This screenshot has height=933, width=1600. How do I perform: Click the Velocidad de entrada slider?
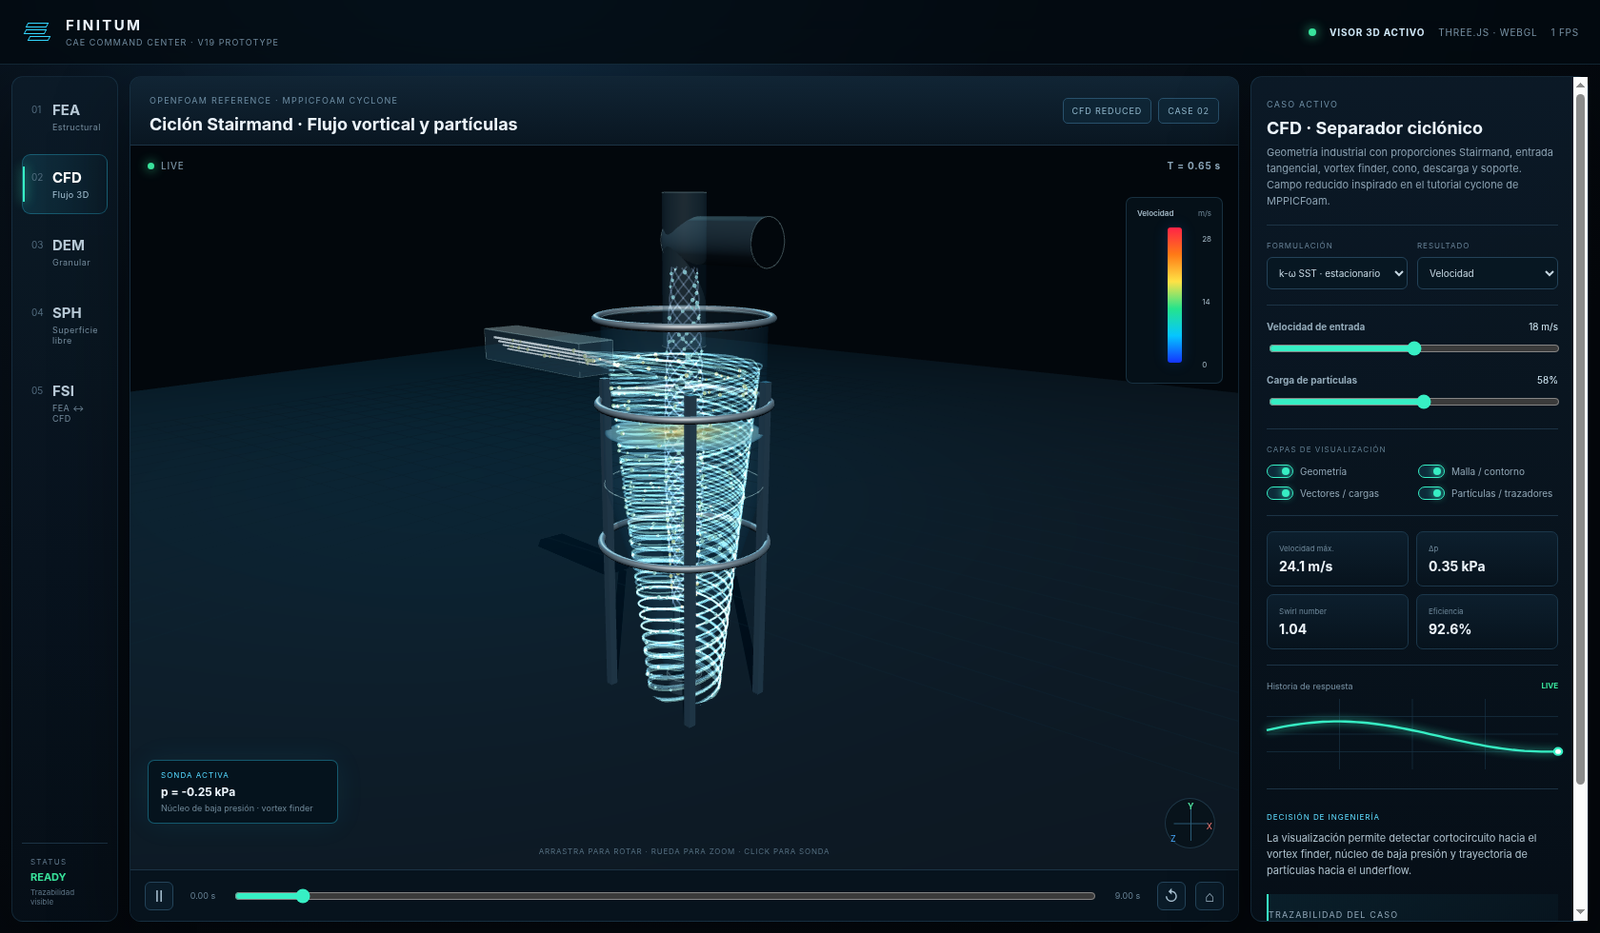[1413, 348]
